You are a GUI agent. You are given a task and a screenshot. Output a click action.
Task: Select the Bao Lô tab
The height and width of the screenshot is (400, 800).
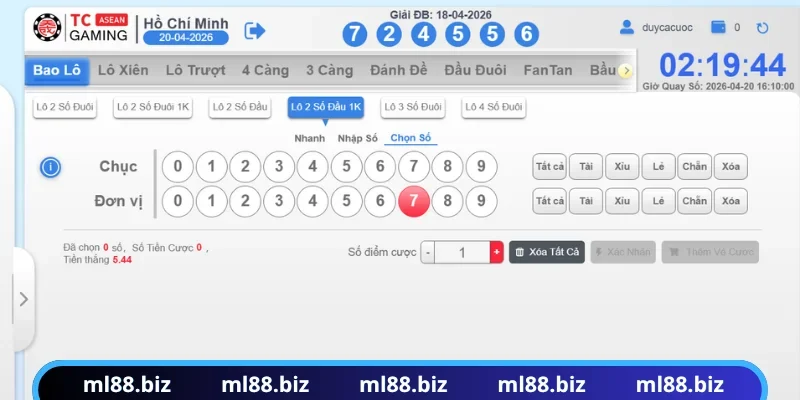57,70
